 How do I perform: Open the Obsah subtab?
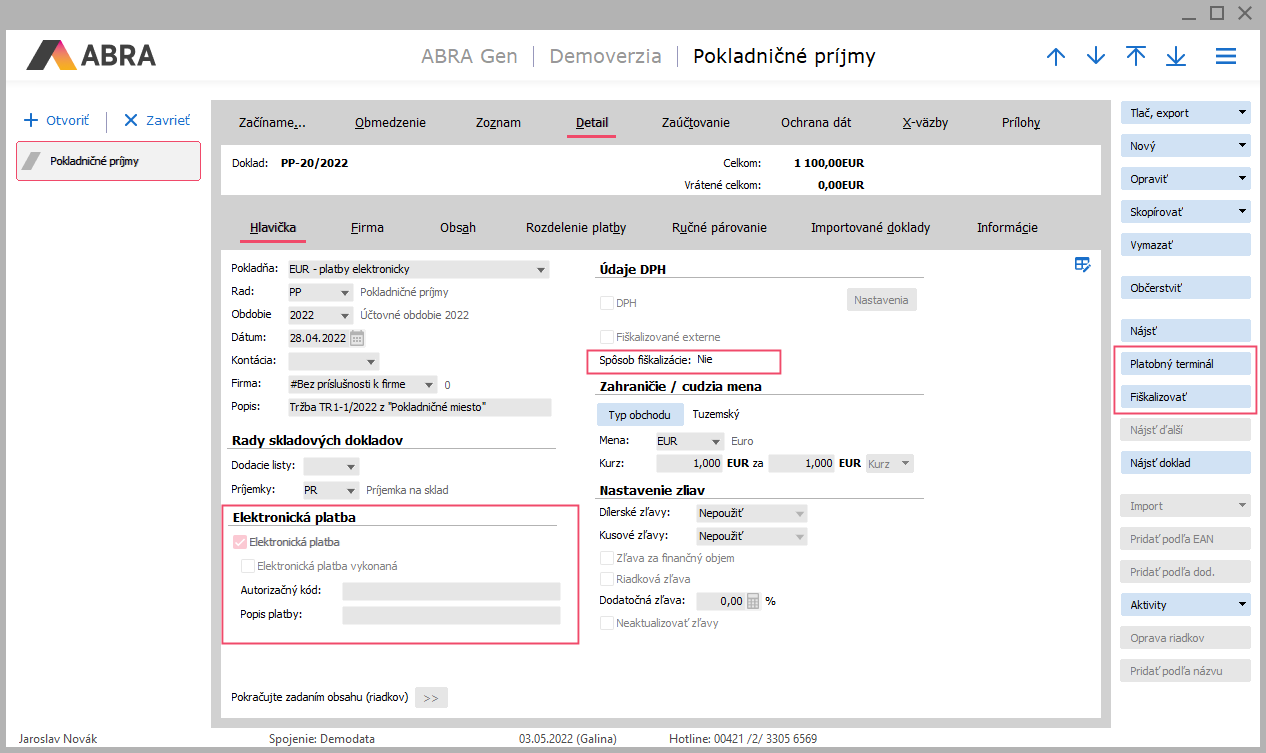tap(457, 228)
